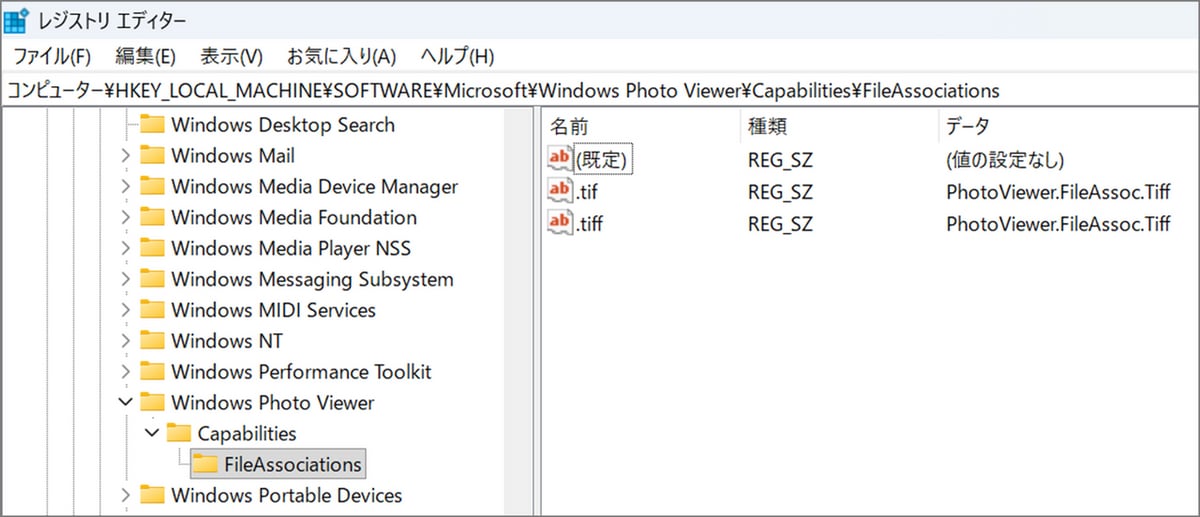Expand the Windows Portable Devices node

point(125,495)
